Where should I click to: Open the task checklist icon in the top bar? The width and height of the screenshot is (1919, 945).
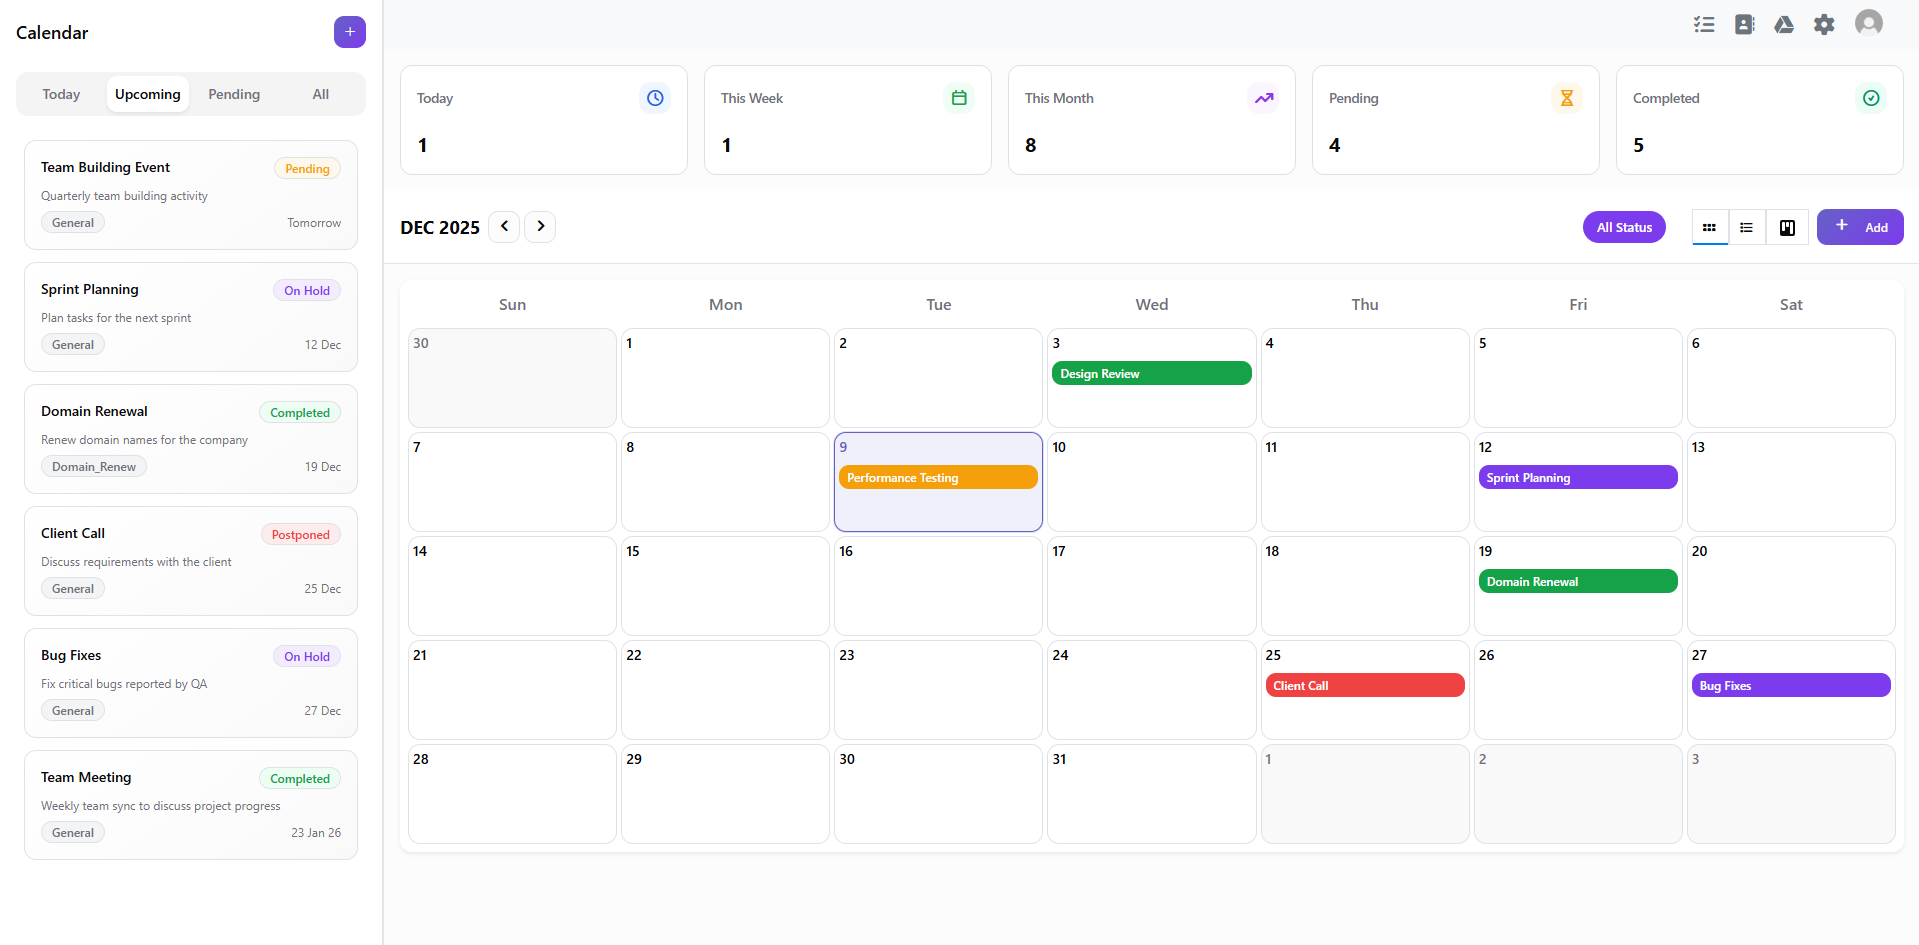[x=1704, y=24]
